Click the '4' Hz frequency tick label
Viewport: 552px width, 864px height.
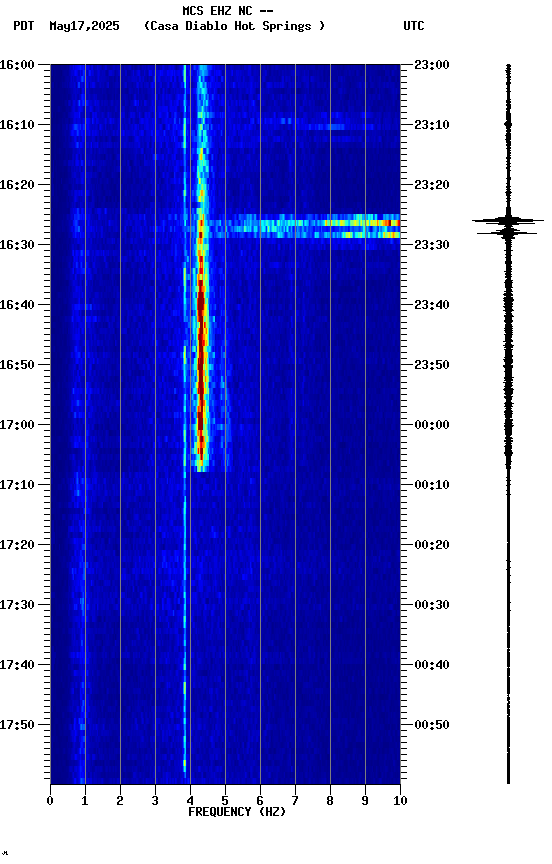tap(190, 801)
